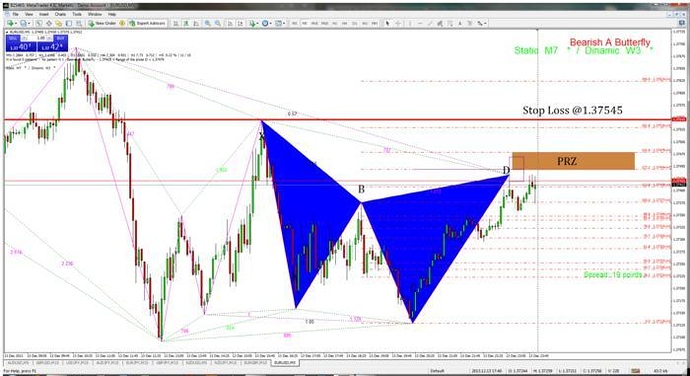Open the View menu
The height and width of the screenshot is (376, 690).
tap(29, 14)
